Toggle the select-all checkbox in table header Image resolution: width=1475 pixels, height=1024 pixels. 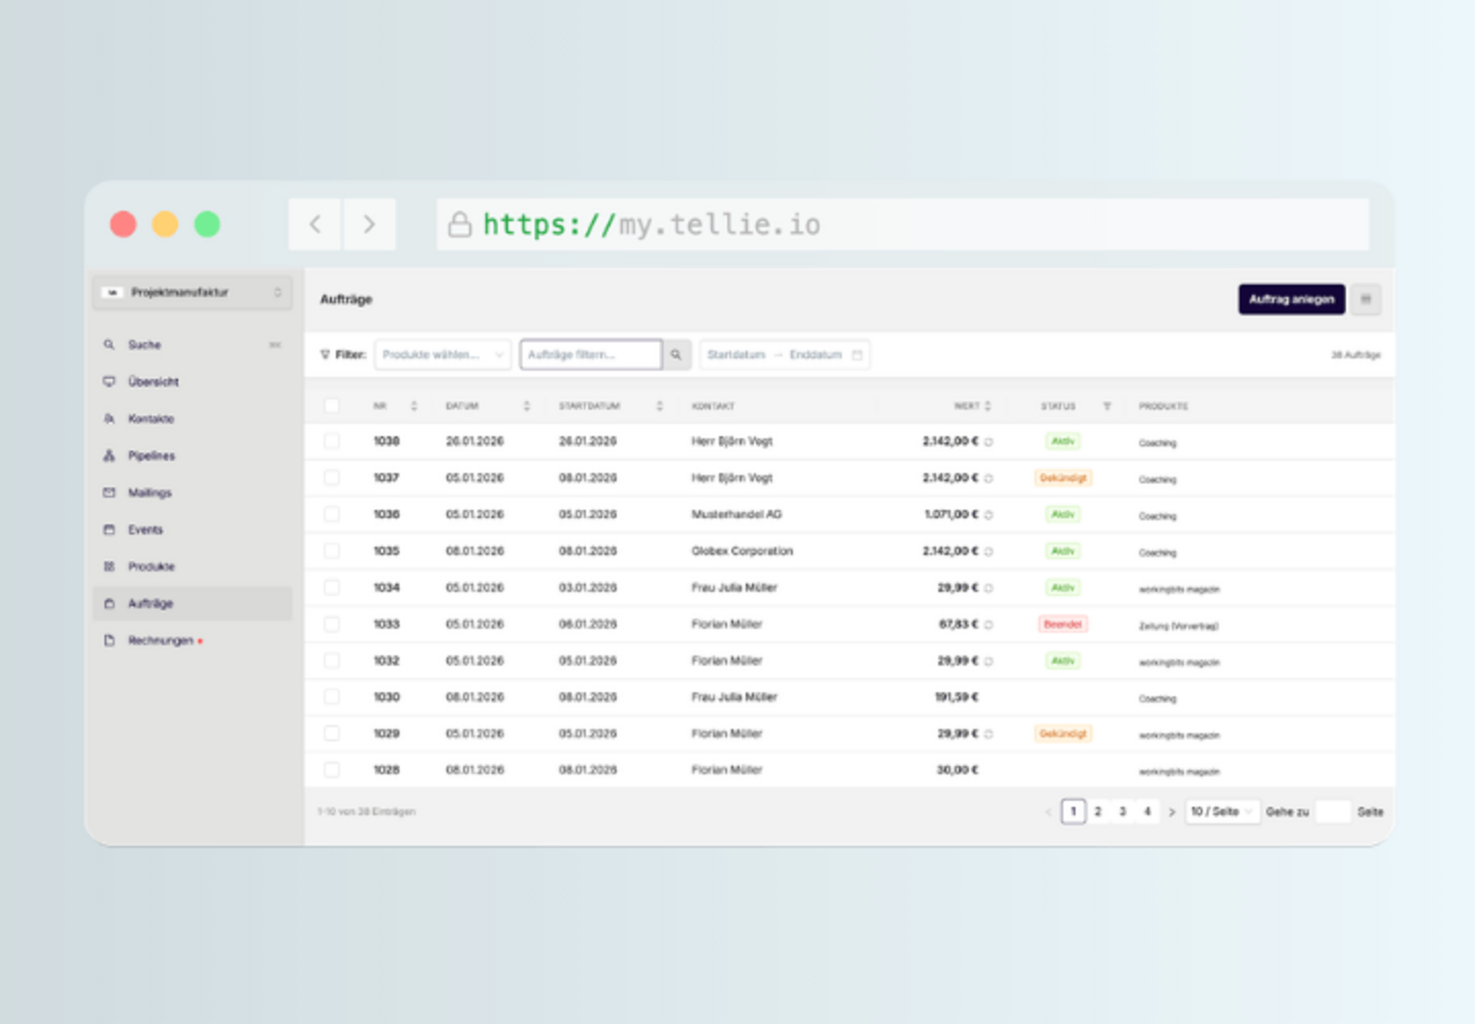tap(332, 406)
